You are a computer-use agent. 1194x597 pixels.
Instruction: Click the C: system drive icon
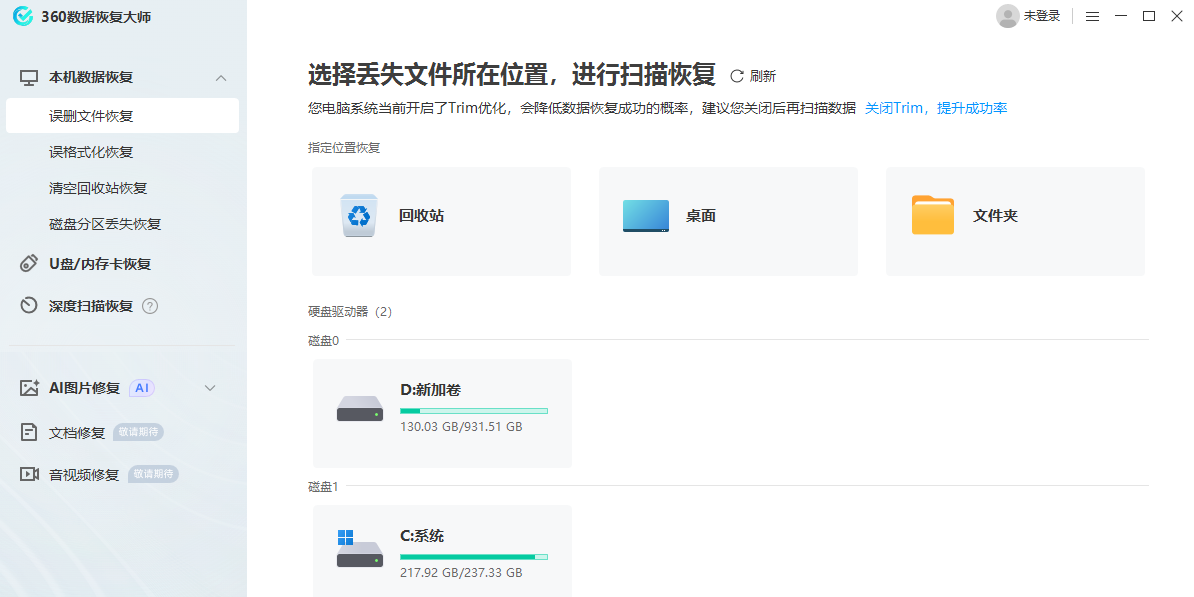click(360, 549)
